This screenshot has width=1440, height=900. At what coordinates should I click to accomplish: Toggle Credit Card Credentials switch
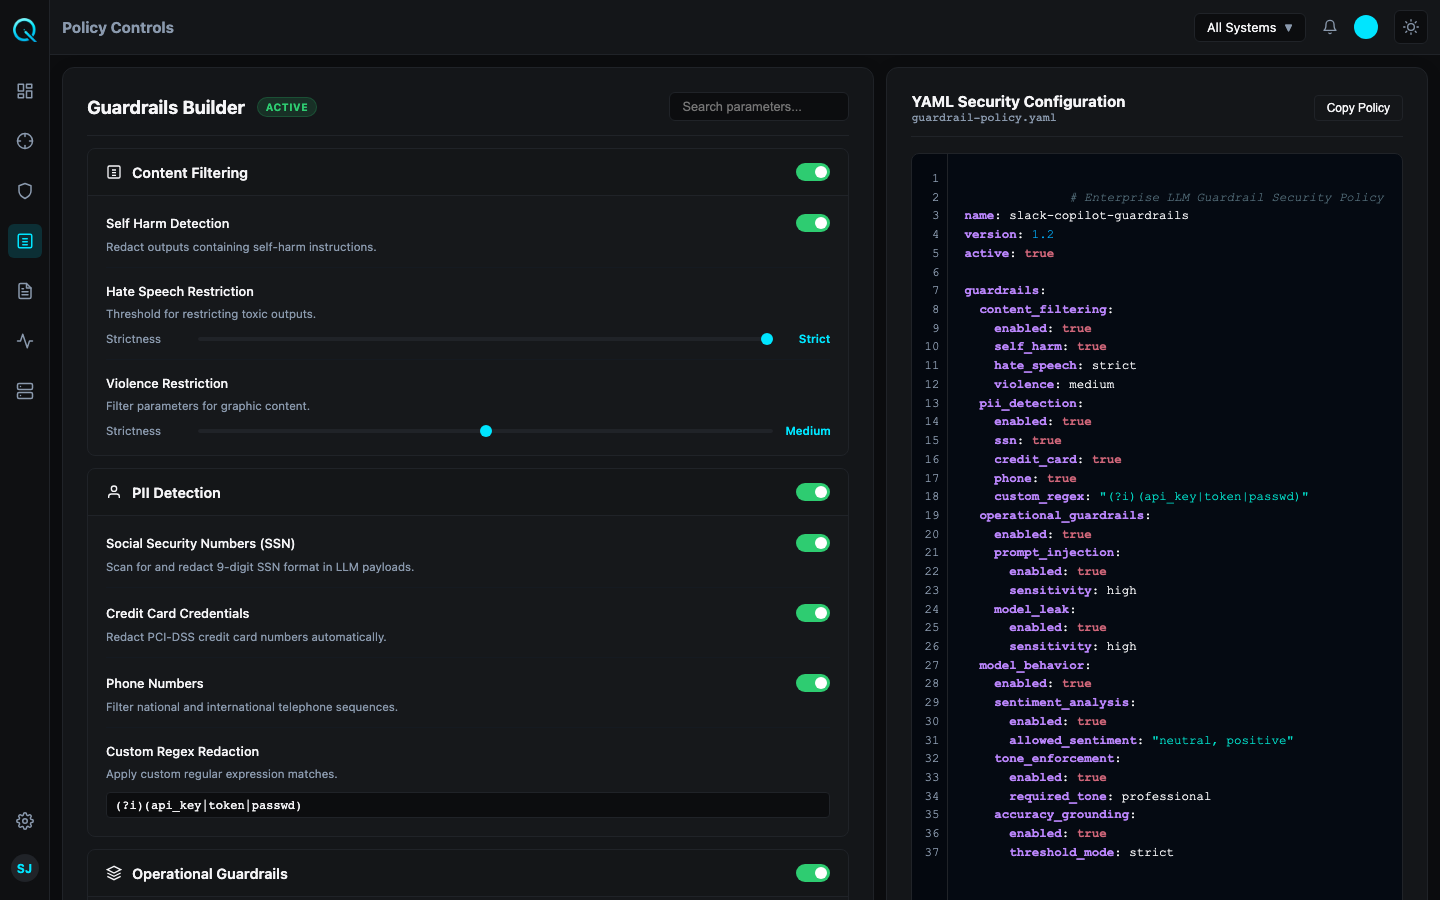pos(813,613)
